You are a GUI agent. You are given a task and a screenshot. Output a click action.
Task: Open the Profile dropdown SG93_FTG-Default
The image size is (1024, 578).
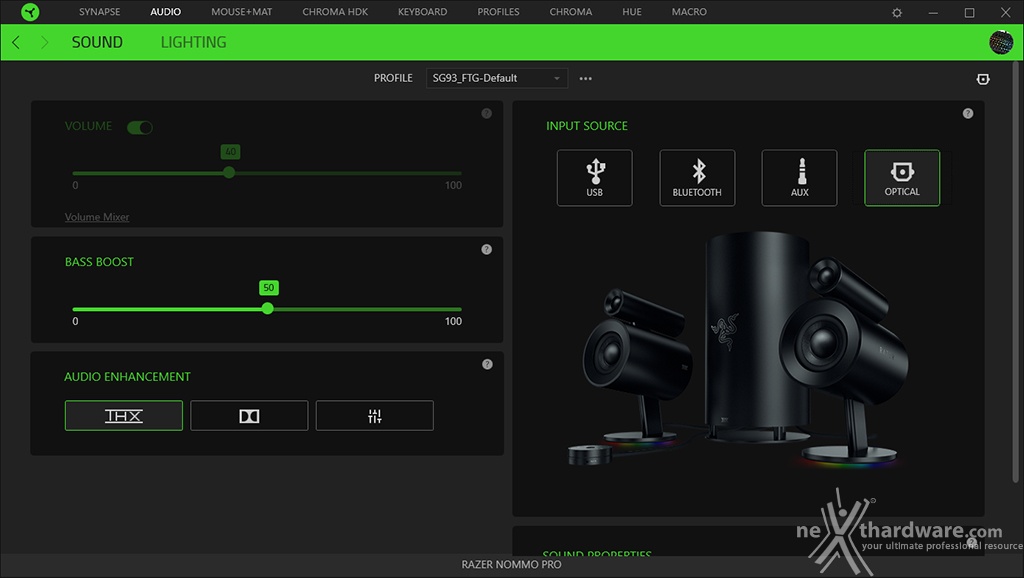point(497,78)
